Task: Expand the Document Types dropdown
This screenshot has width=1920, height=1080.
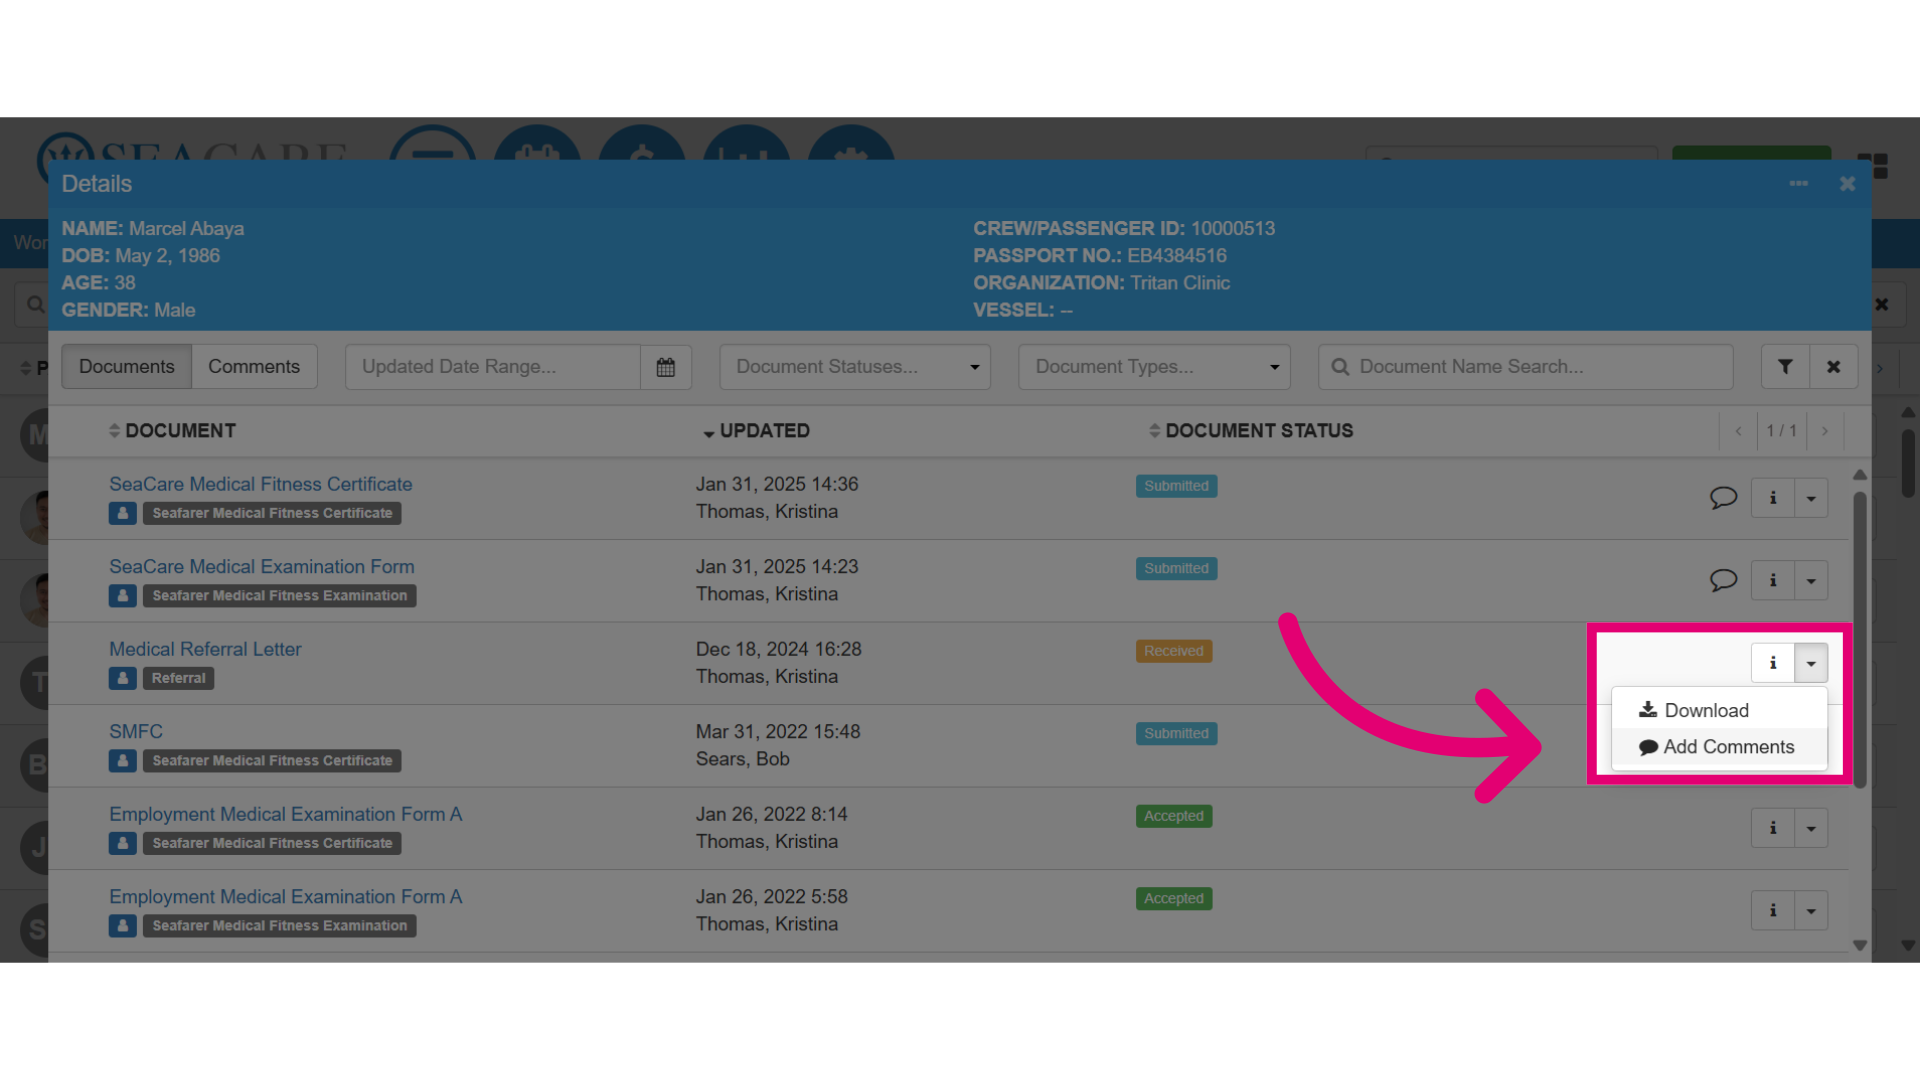Action: click(1154, 367)
